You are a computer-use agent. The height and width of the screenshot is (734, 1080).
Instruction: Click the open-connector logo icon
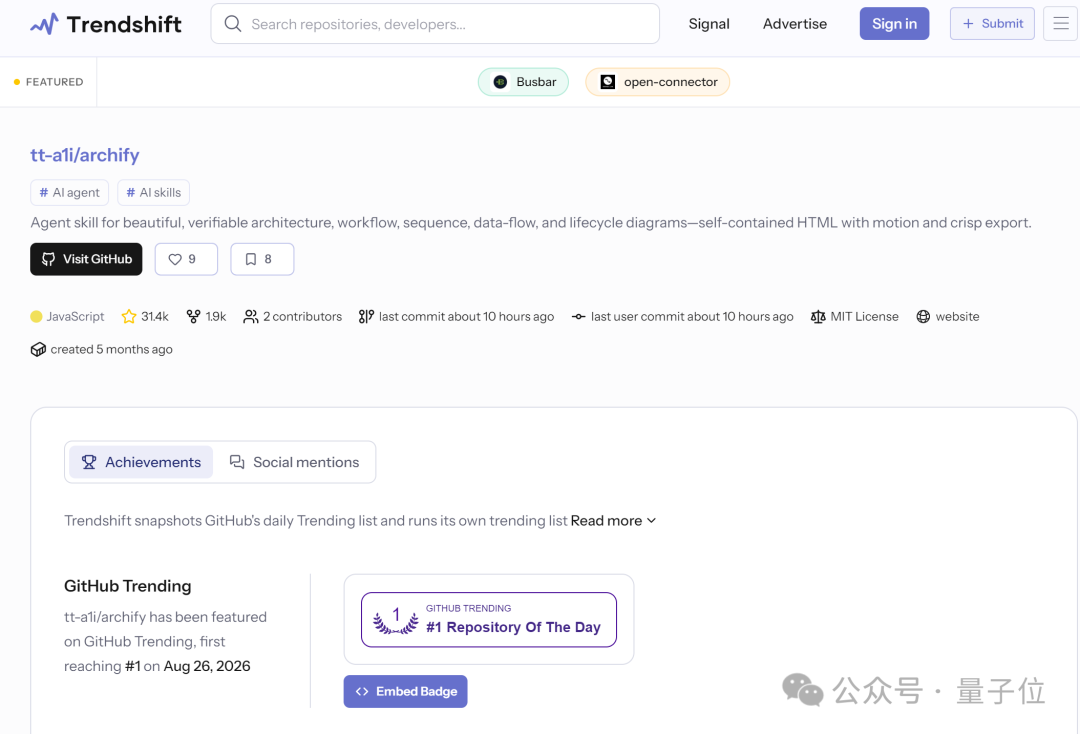[x=608, y=82]
